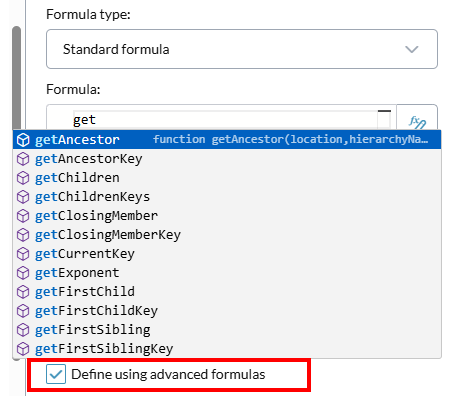Click the cube icon beside getExponent
The height and width of the screenshot is (396, 454).
pyautogui.click(x=23, y=273)
